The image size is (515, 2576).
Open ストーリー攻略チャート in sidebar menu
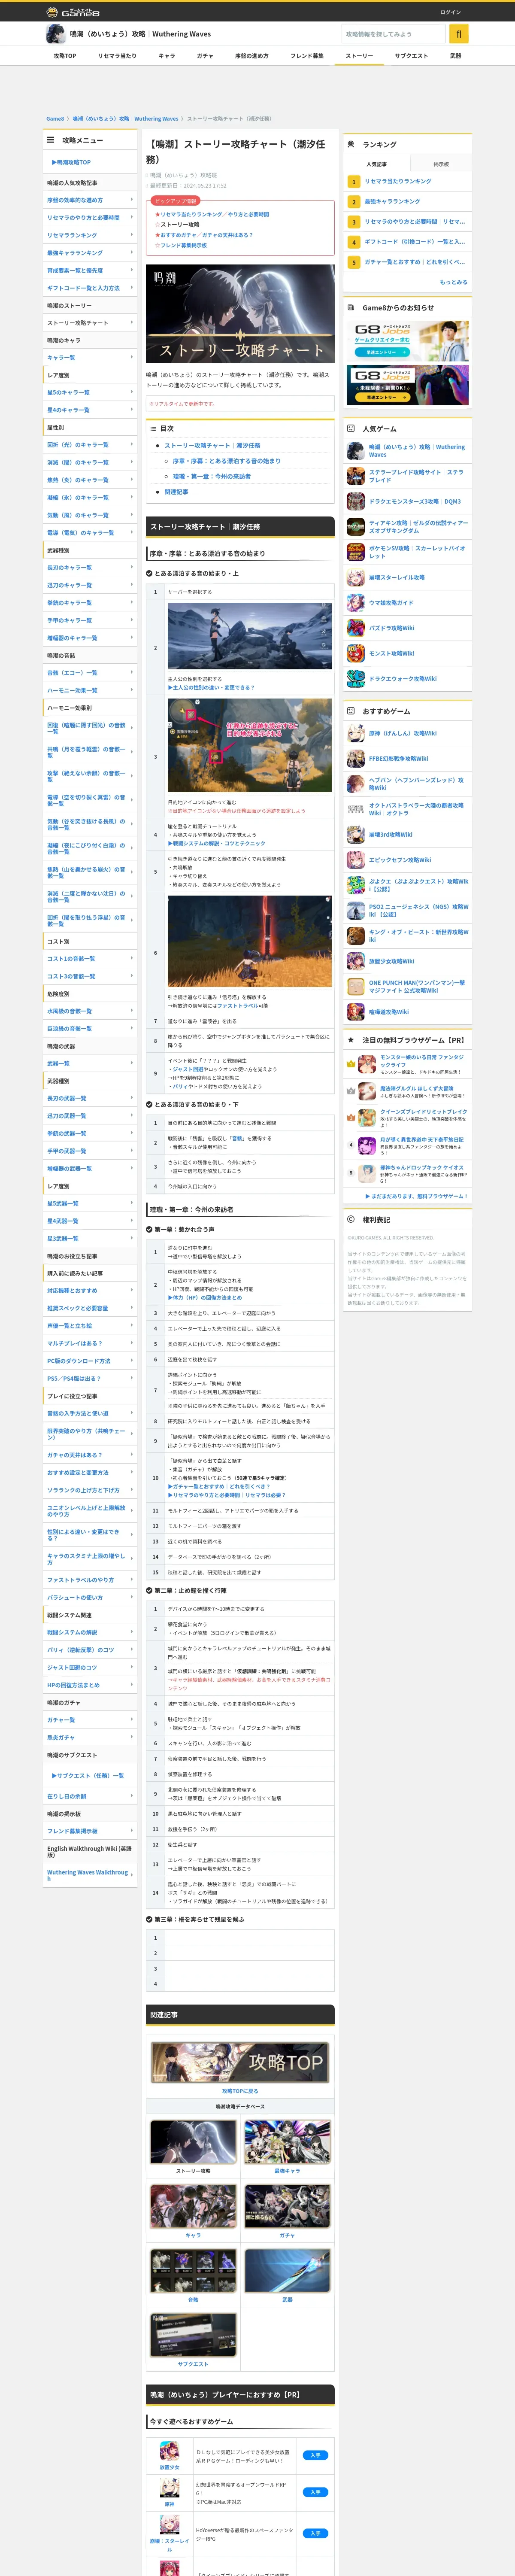(90, 323)
